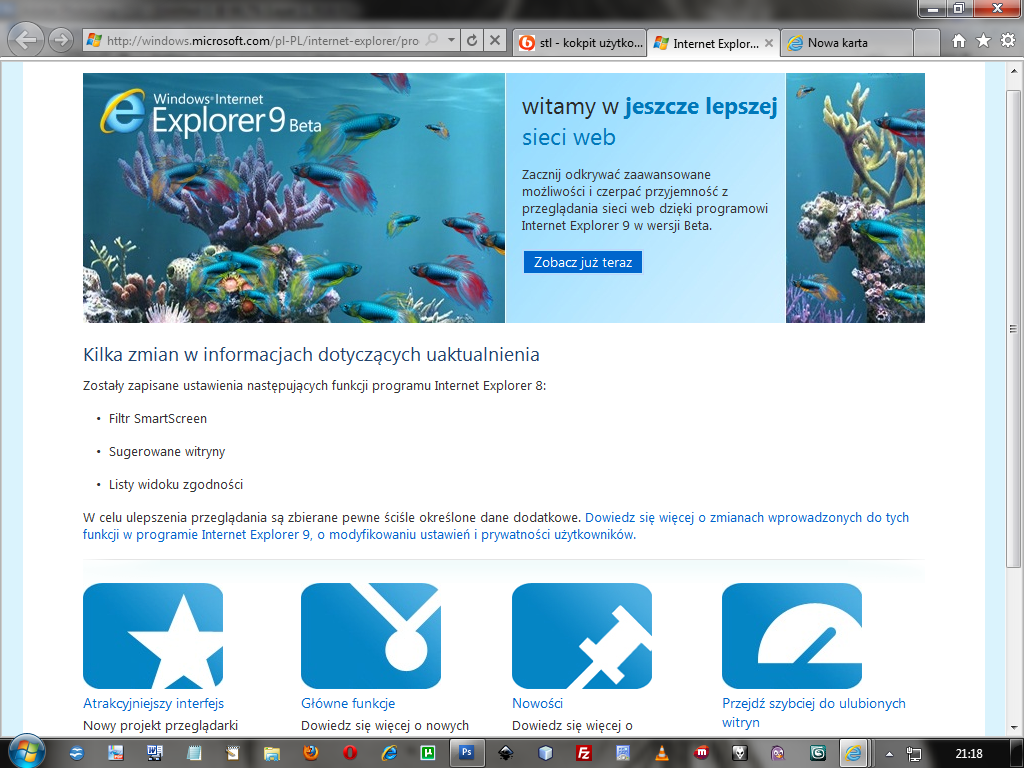1024x768 pixels.
Task: Click the 'Zobacz już teraz' button
Action: (x=583, y=263)
